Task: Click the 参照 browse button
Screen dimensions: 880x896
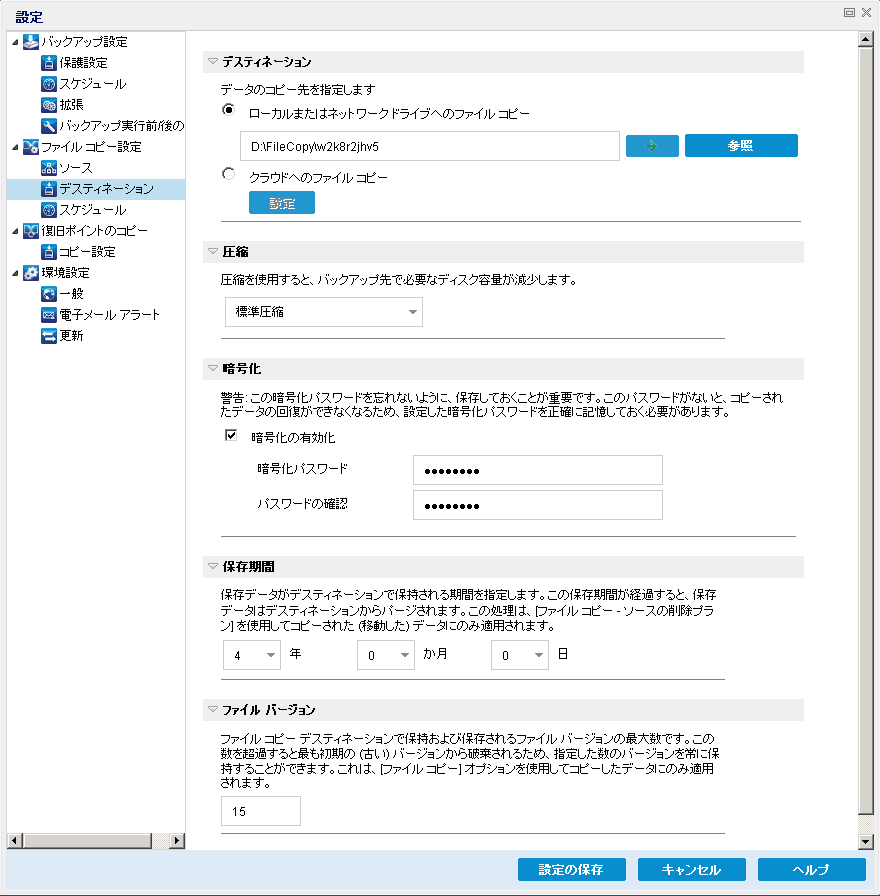Action: 740,145
